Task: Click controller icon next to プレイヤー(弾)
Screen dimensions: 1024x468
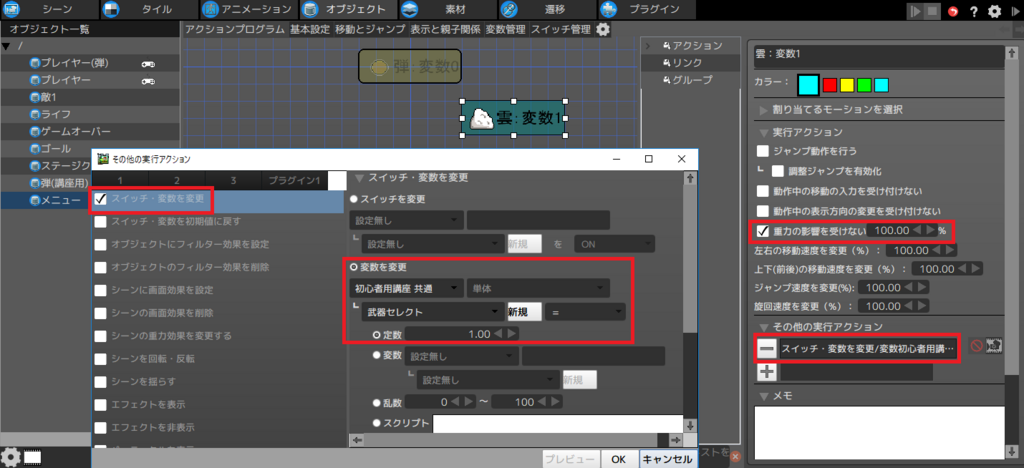Action: pyautogui.click(x=149, y=64)
